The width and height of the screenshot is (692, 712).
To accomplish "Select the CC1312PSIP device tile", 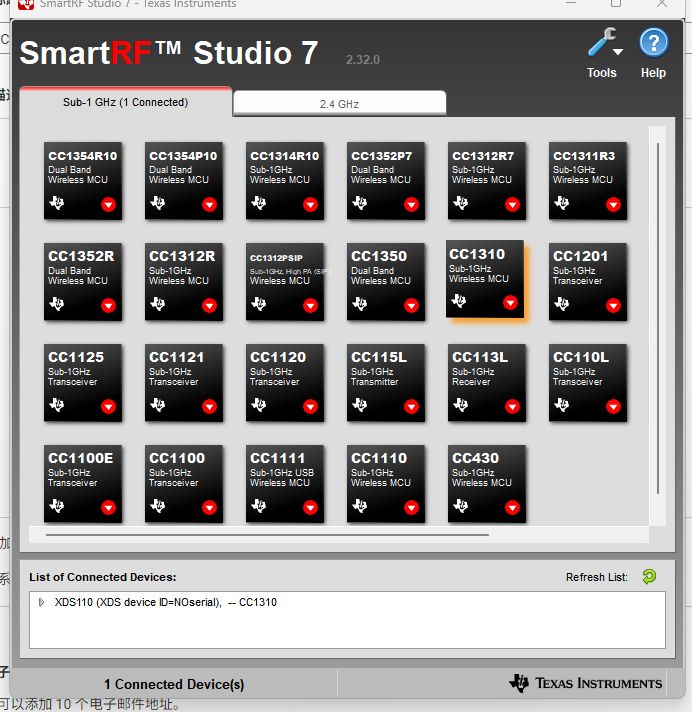I will (285, 282).
